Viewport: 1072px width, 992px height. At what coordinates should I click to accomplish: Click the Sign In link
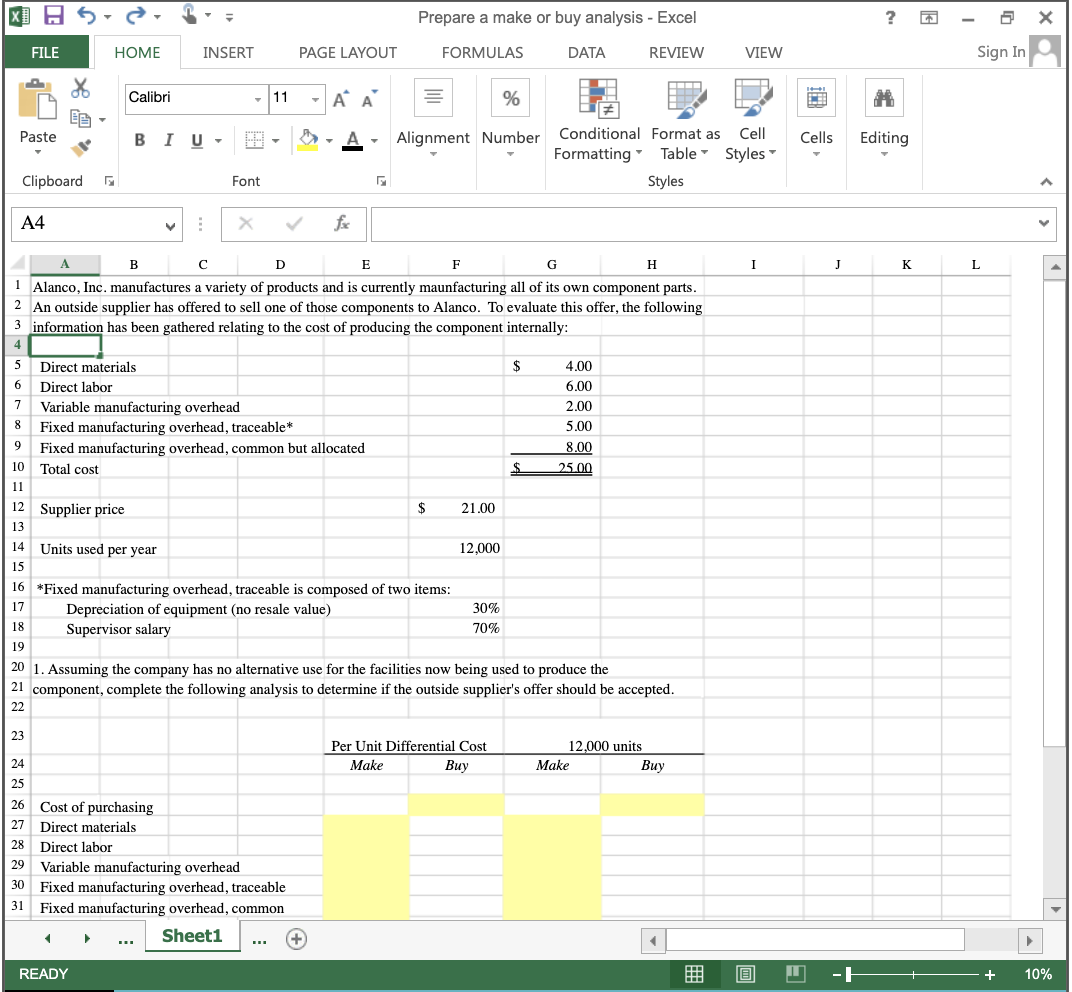click(x=1000, y=51)
